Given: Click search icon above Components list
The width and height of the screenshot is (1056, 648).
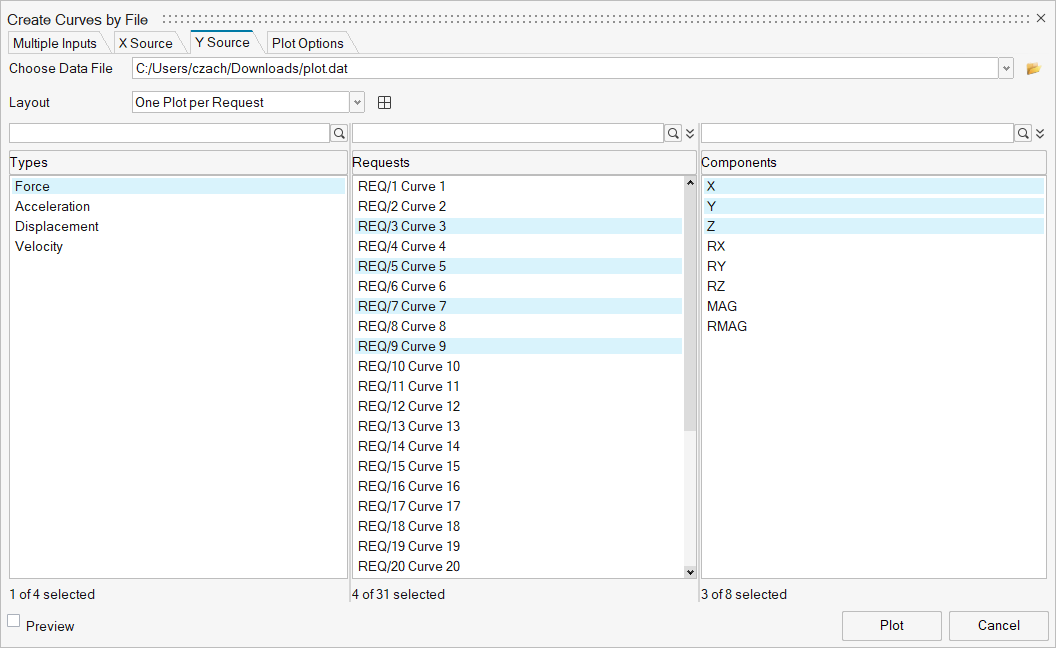Looking at the screenshot, I should (x=1023, y=133).
